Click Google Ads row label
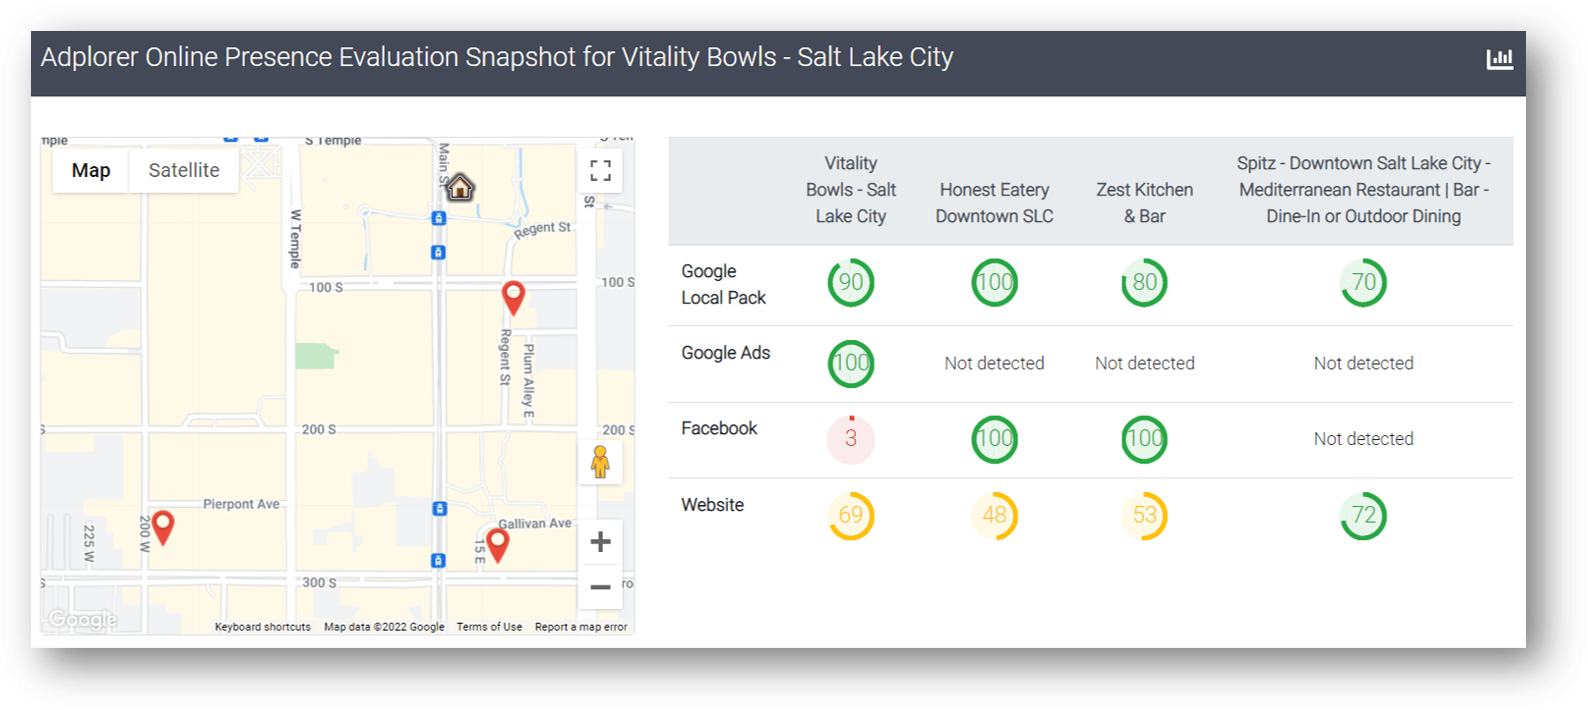The image size is (1588, 710). pos(726,353)
